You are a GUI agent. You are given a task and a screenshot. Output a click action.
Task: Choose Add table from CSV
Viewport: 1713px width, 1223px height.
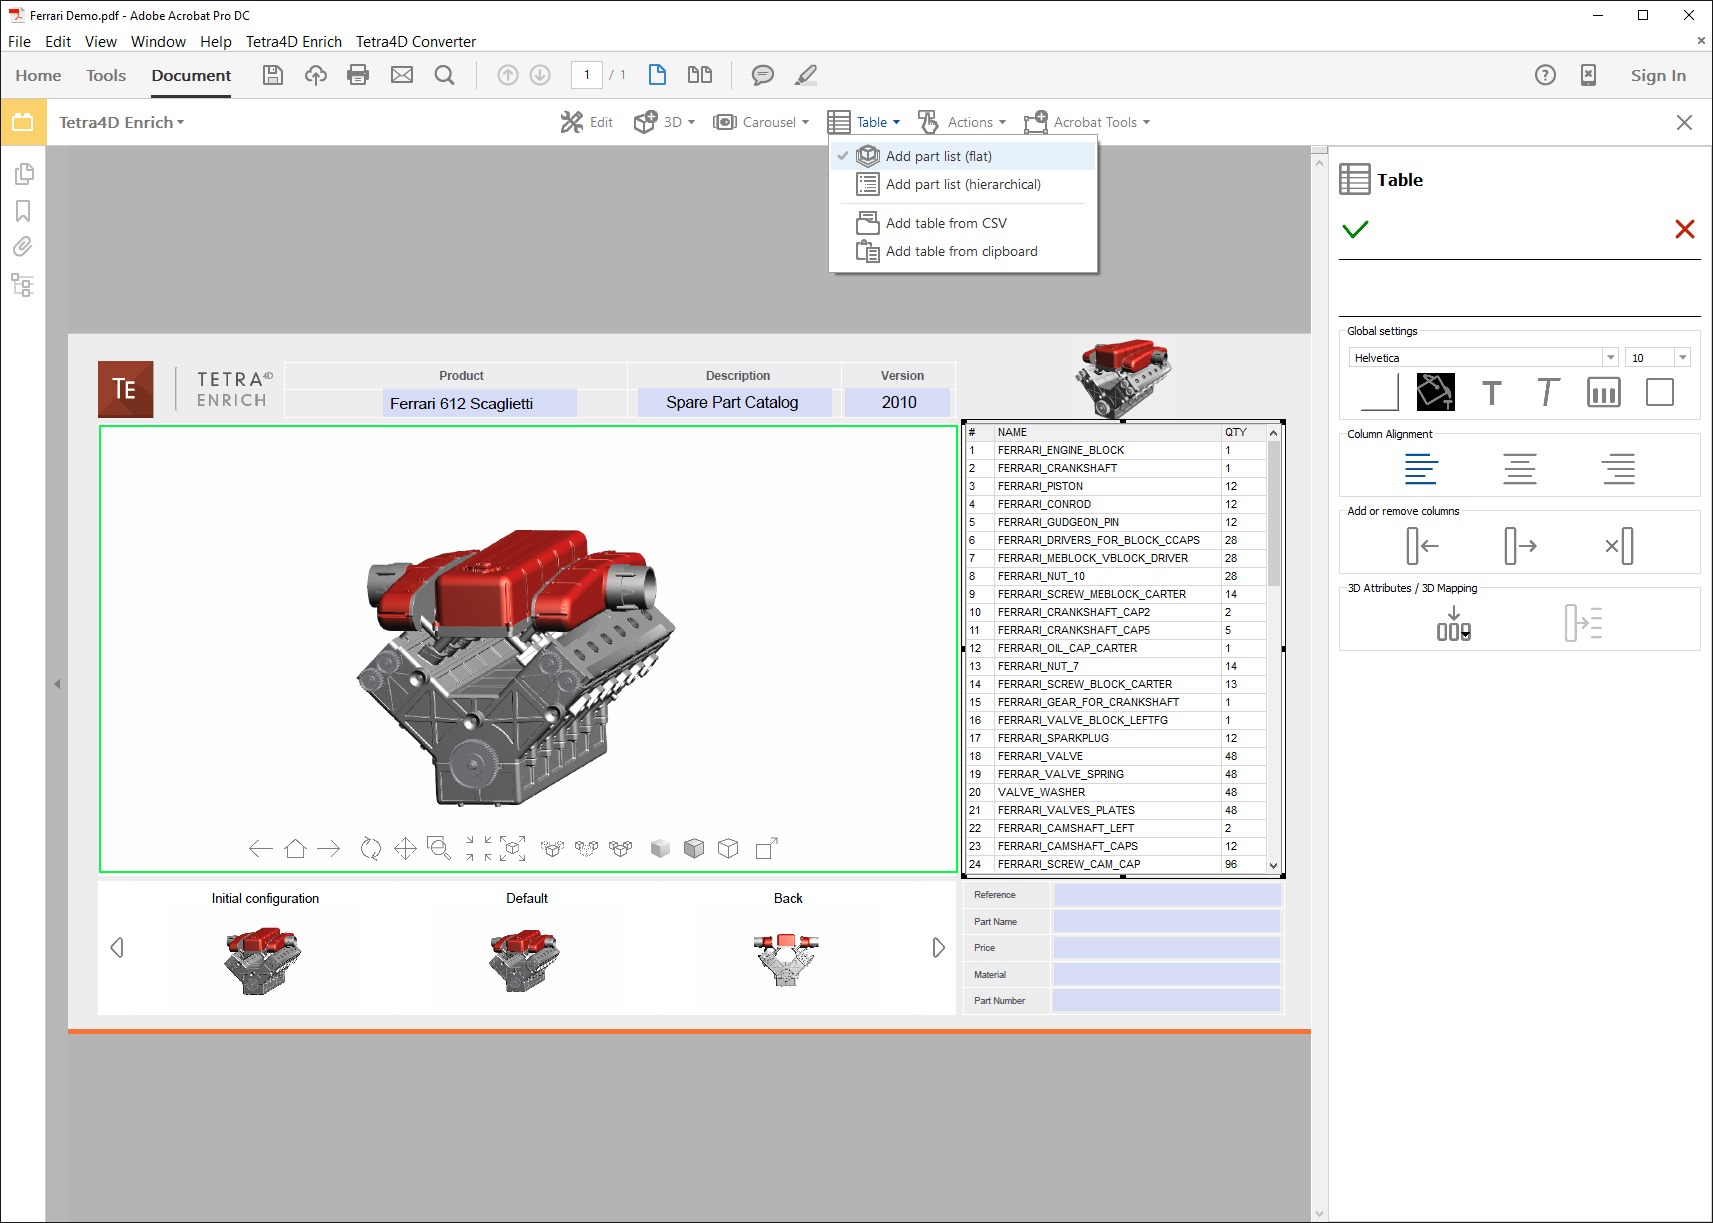coord(946,223)
